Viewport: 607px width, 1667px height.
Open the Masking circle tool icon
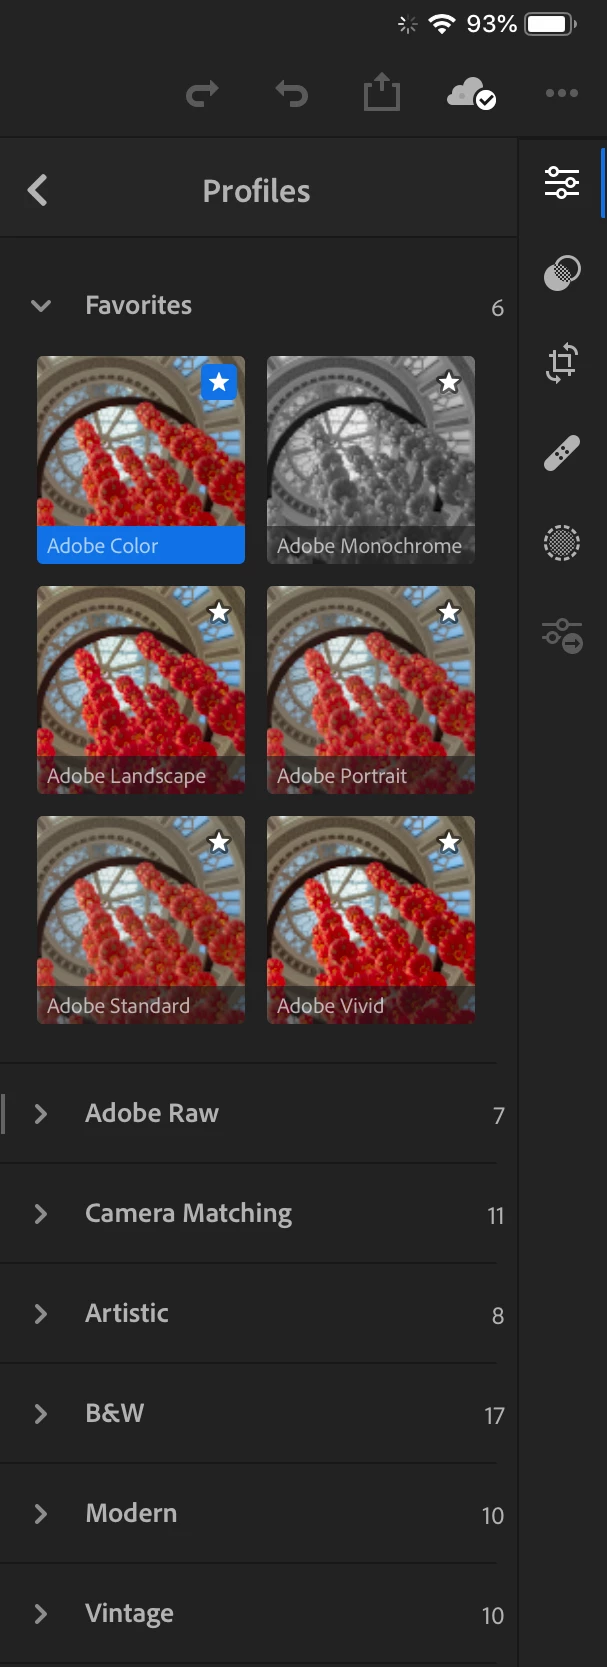[562, 272]
